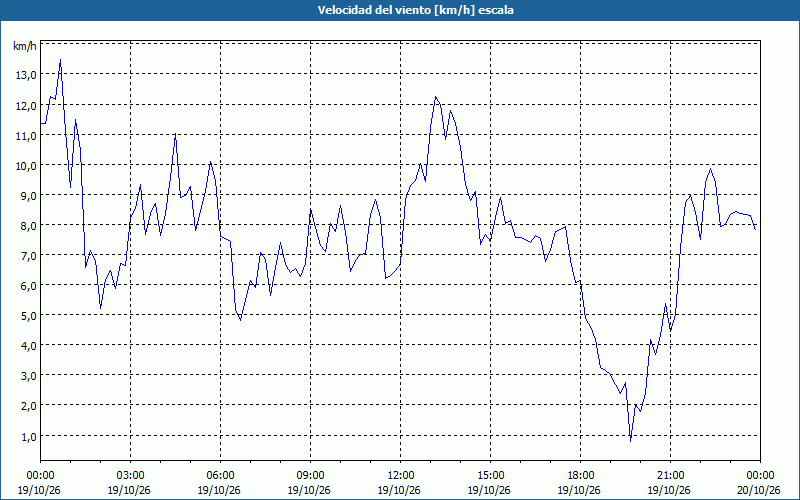This screenshot has width=800, height=500.
Task: Pick the 18:00 time label
Action: pos(580,476)
